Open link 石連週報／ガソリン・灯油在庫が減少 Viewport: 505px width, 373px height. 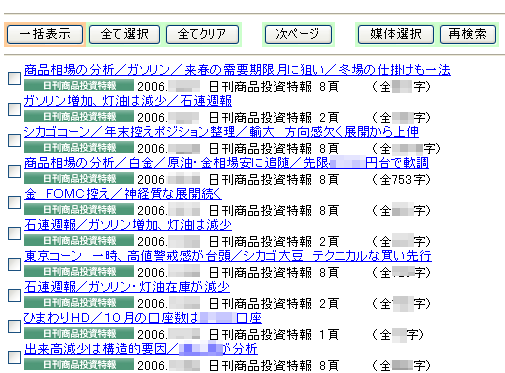click(127, 287)
